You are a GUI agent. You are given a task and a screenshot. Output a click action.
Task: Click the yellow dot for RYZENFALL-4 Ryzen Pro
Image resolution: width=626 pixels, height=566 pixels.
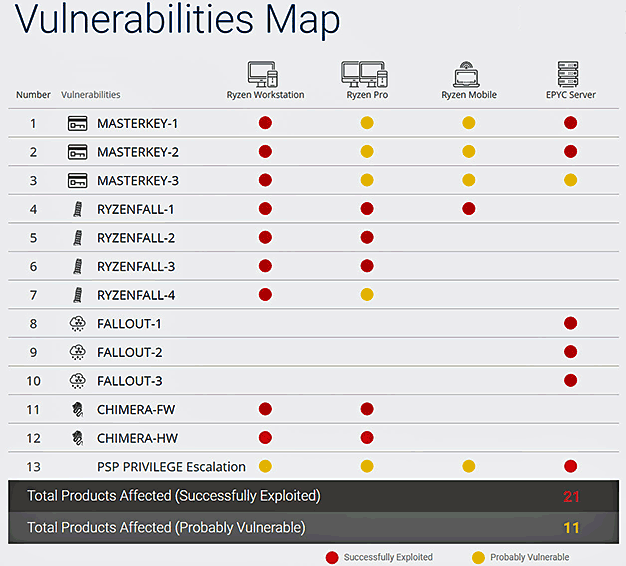click(x=367, y=295)
